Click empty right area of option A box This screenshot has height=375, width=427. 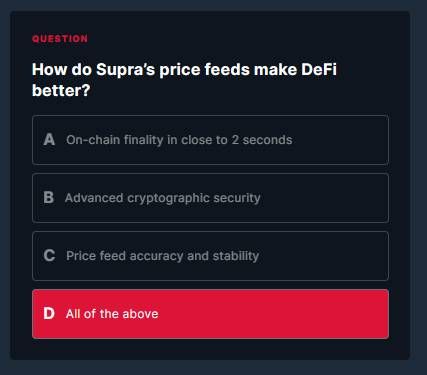340,140
